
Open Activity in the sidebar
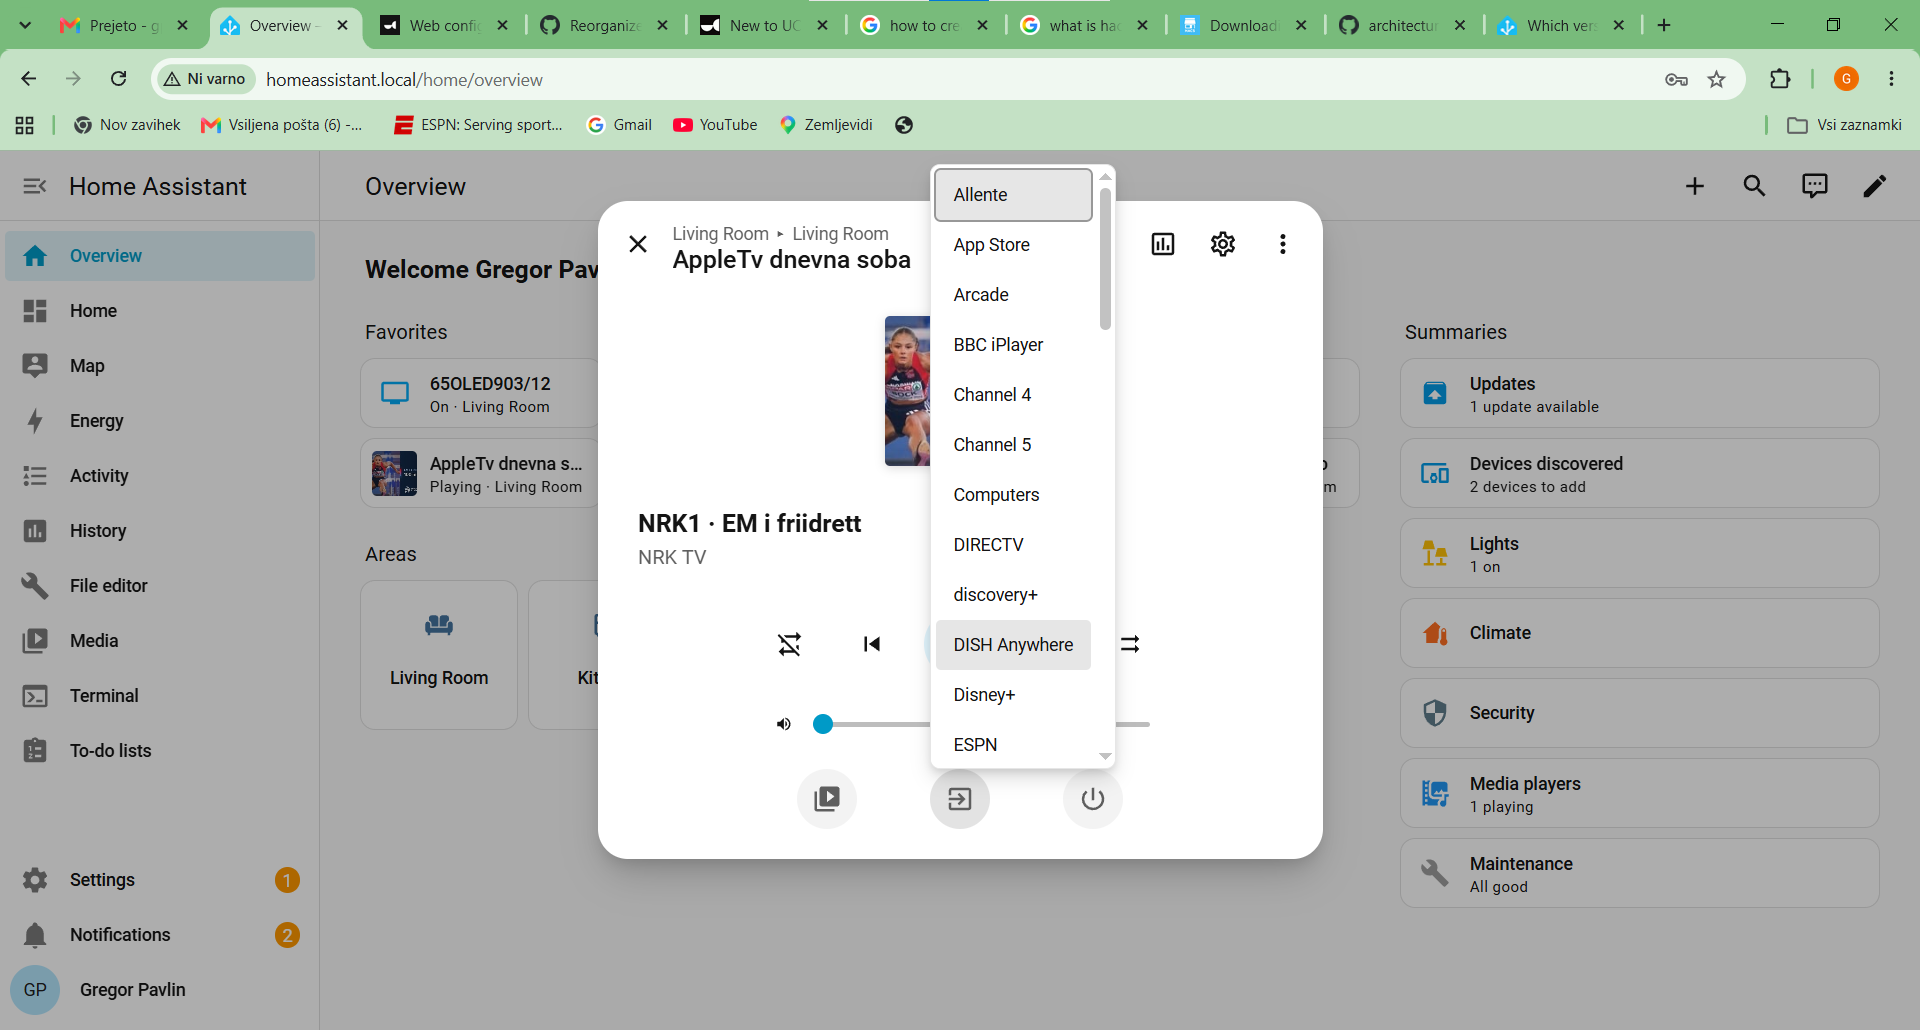[160, 476]
